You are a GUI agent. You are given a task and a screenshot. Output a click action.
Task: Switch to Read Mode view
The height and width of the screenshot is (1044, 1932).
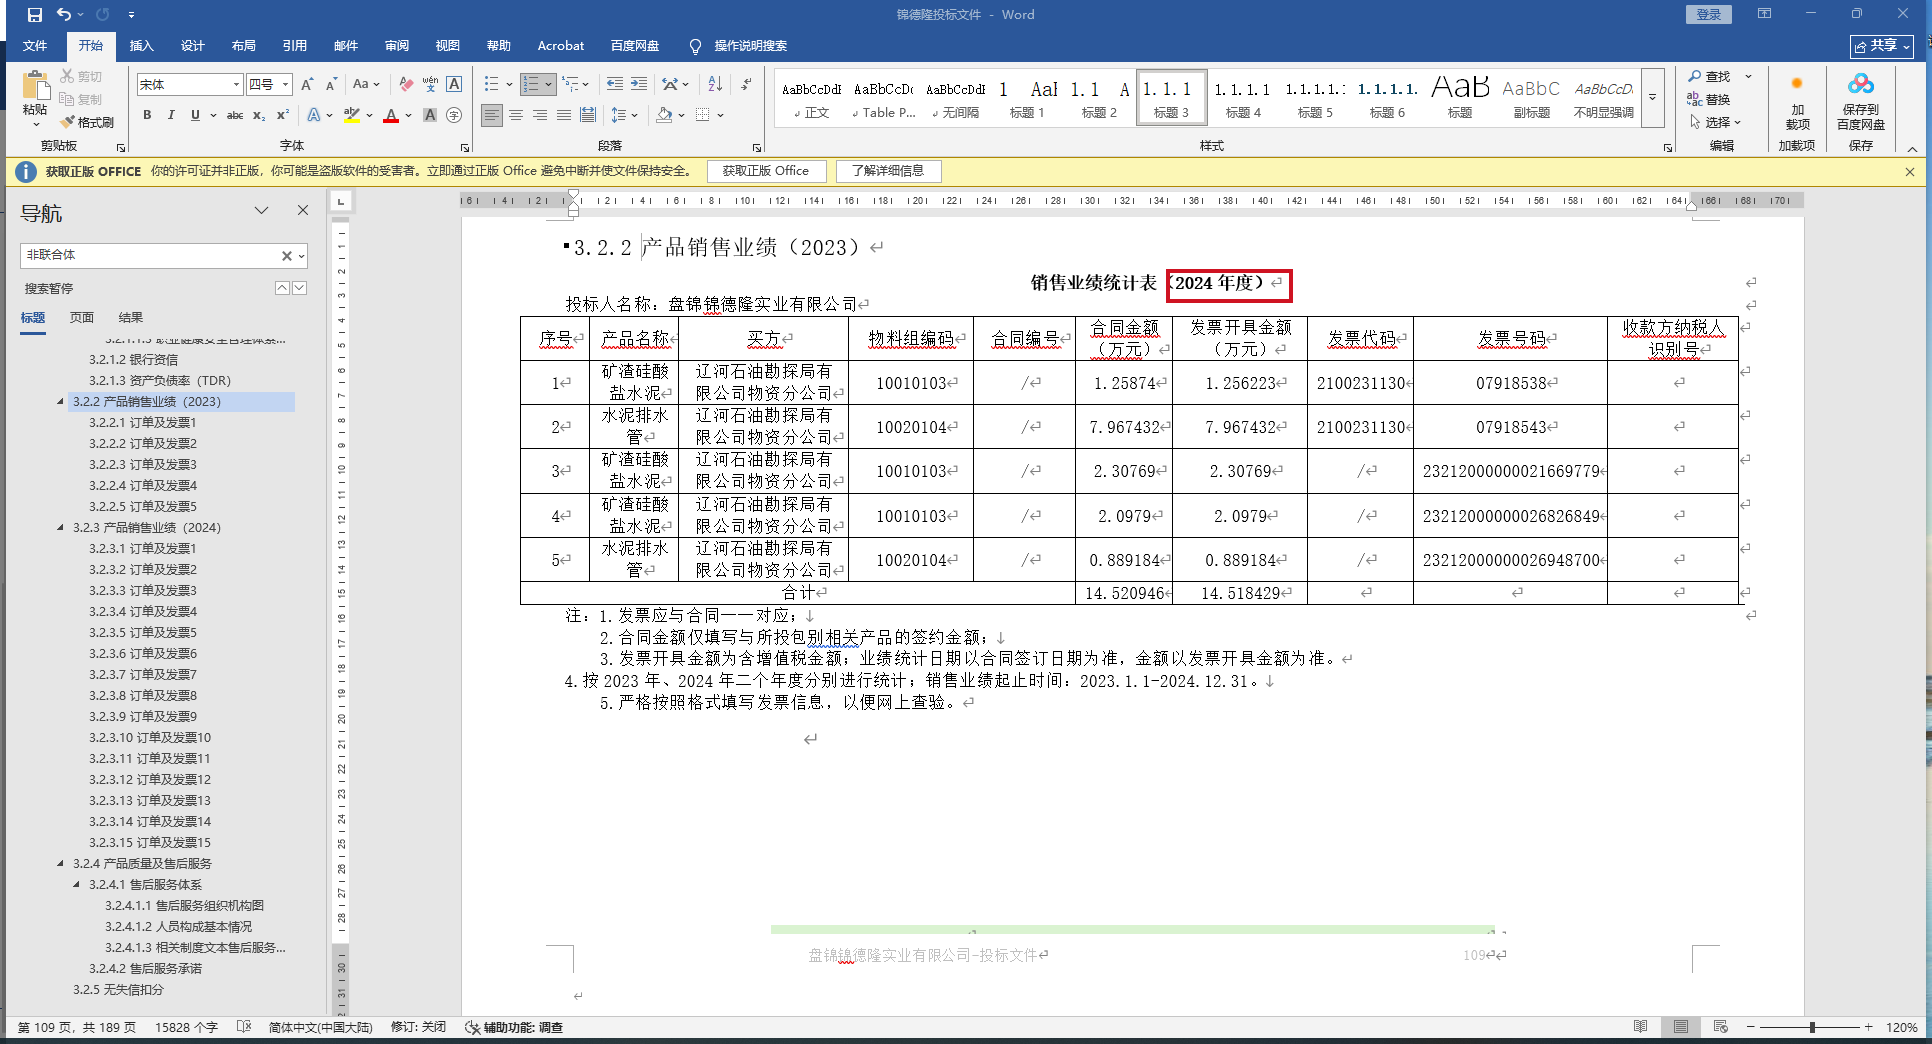[1640, 1027]
